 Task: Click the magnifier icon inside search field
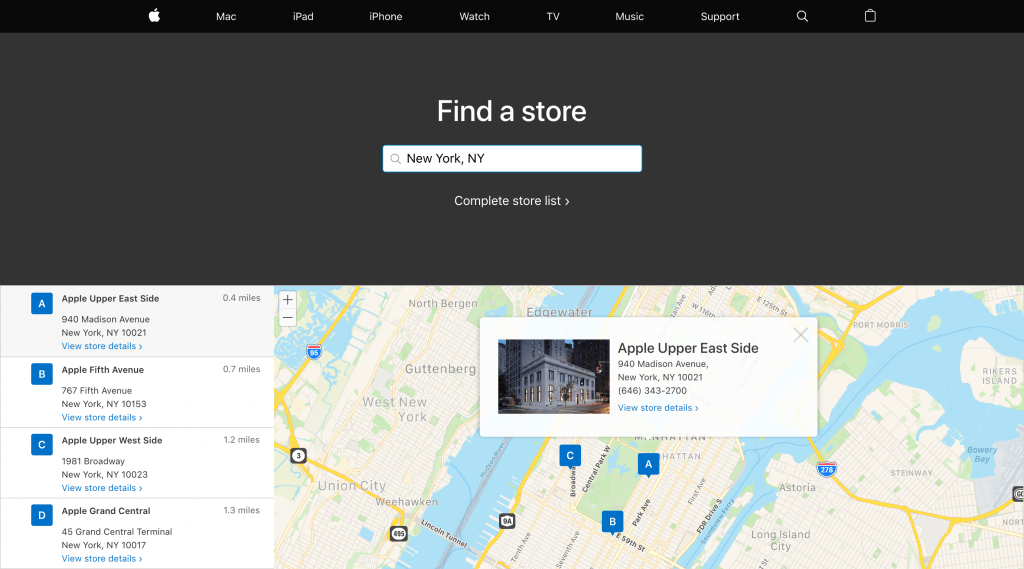point(395,159)
